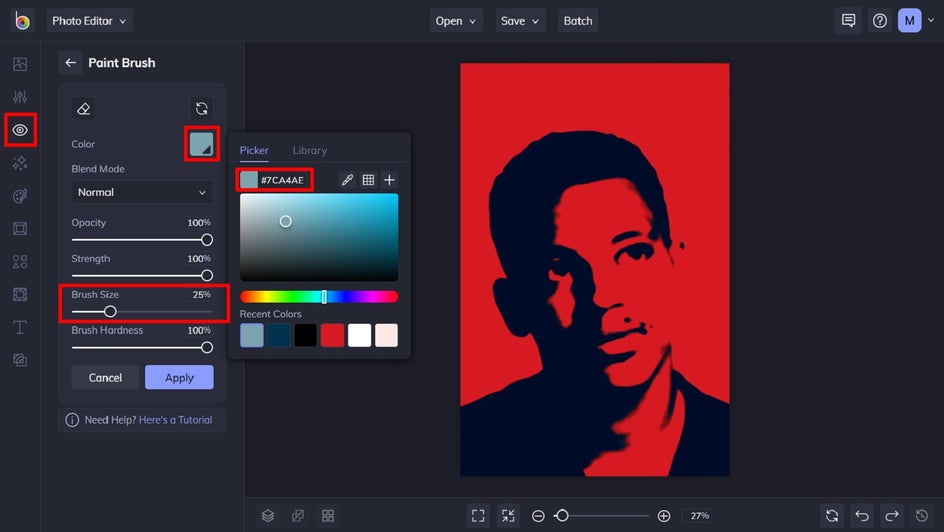Switch to the Library tab

(x=310, y=150)
